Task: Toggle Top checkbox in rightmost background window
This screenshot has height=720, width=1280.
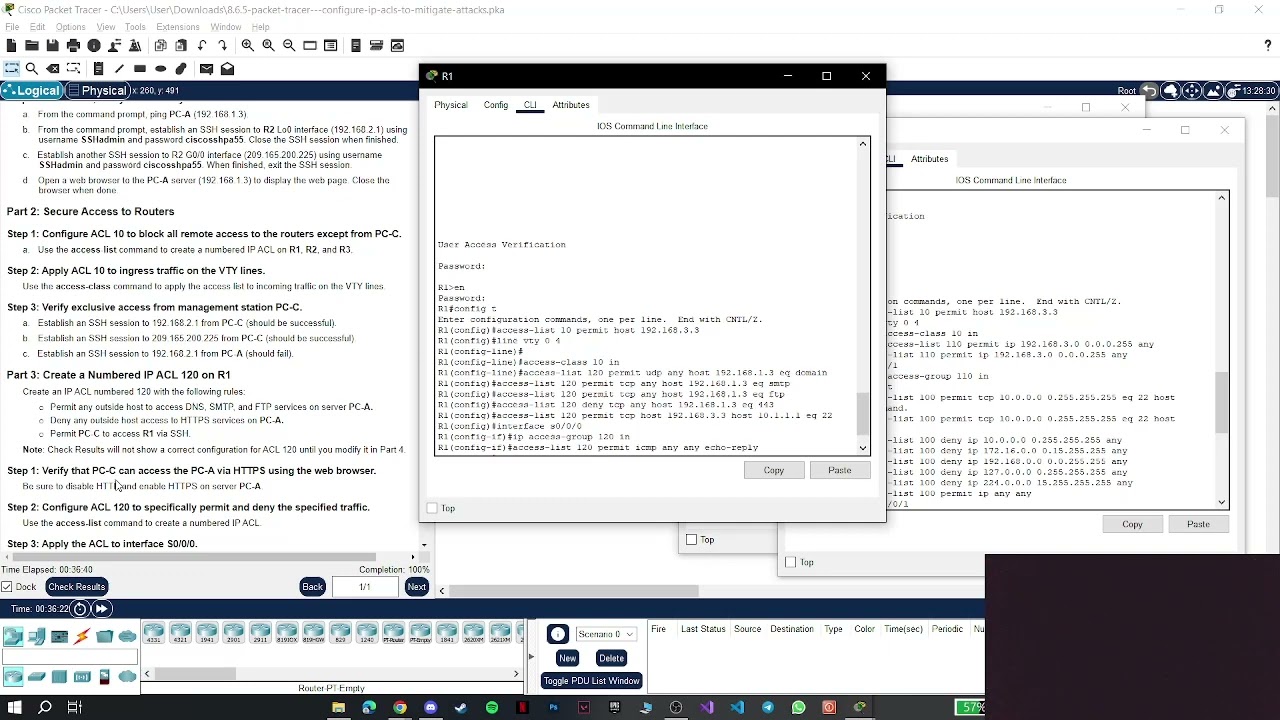Action: (x=790, y=562)
